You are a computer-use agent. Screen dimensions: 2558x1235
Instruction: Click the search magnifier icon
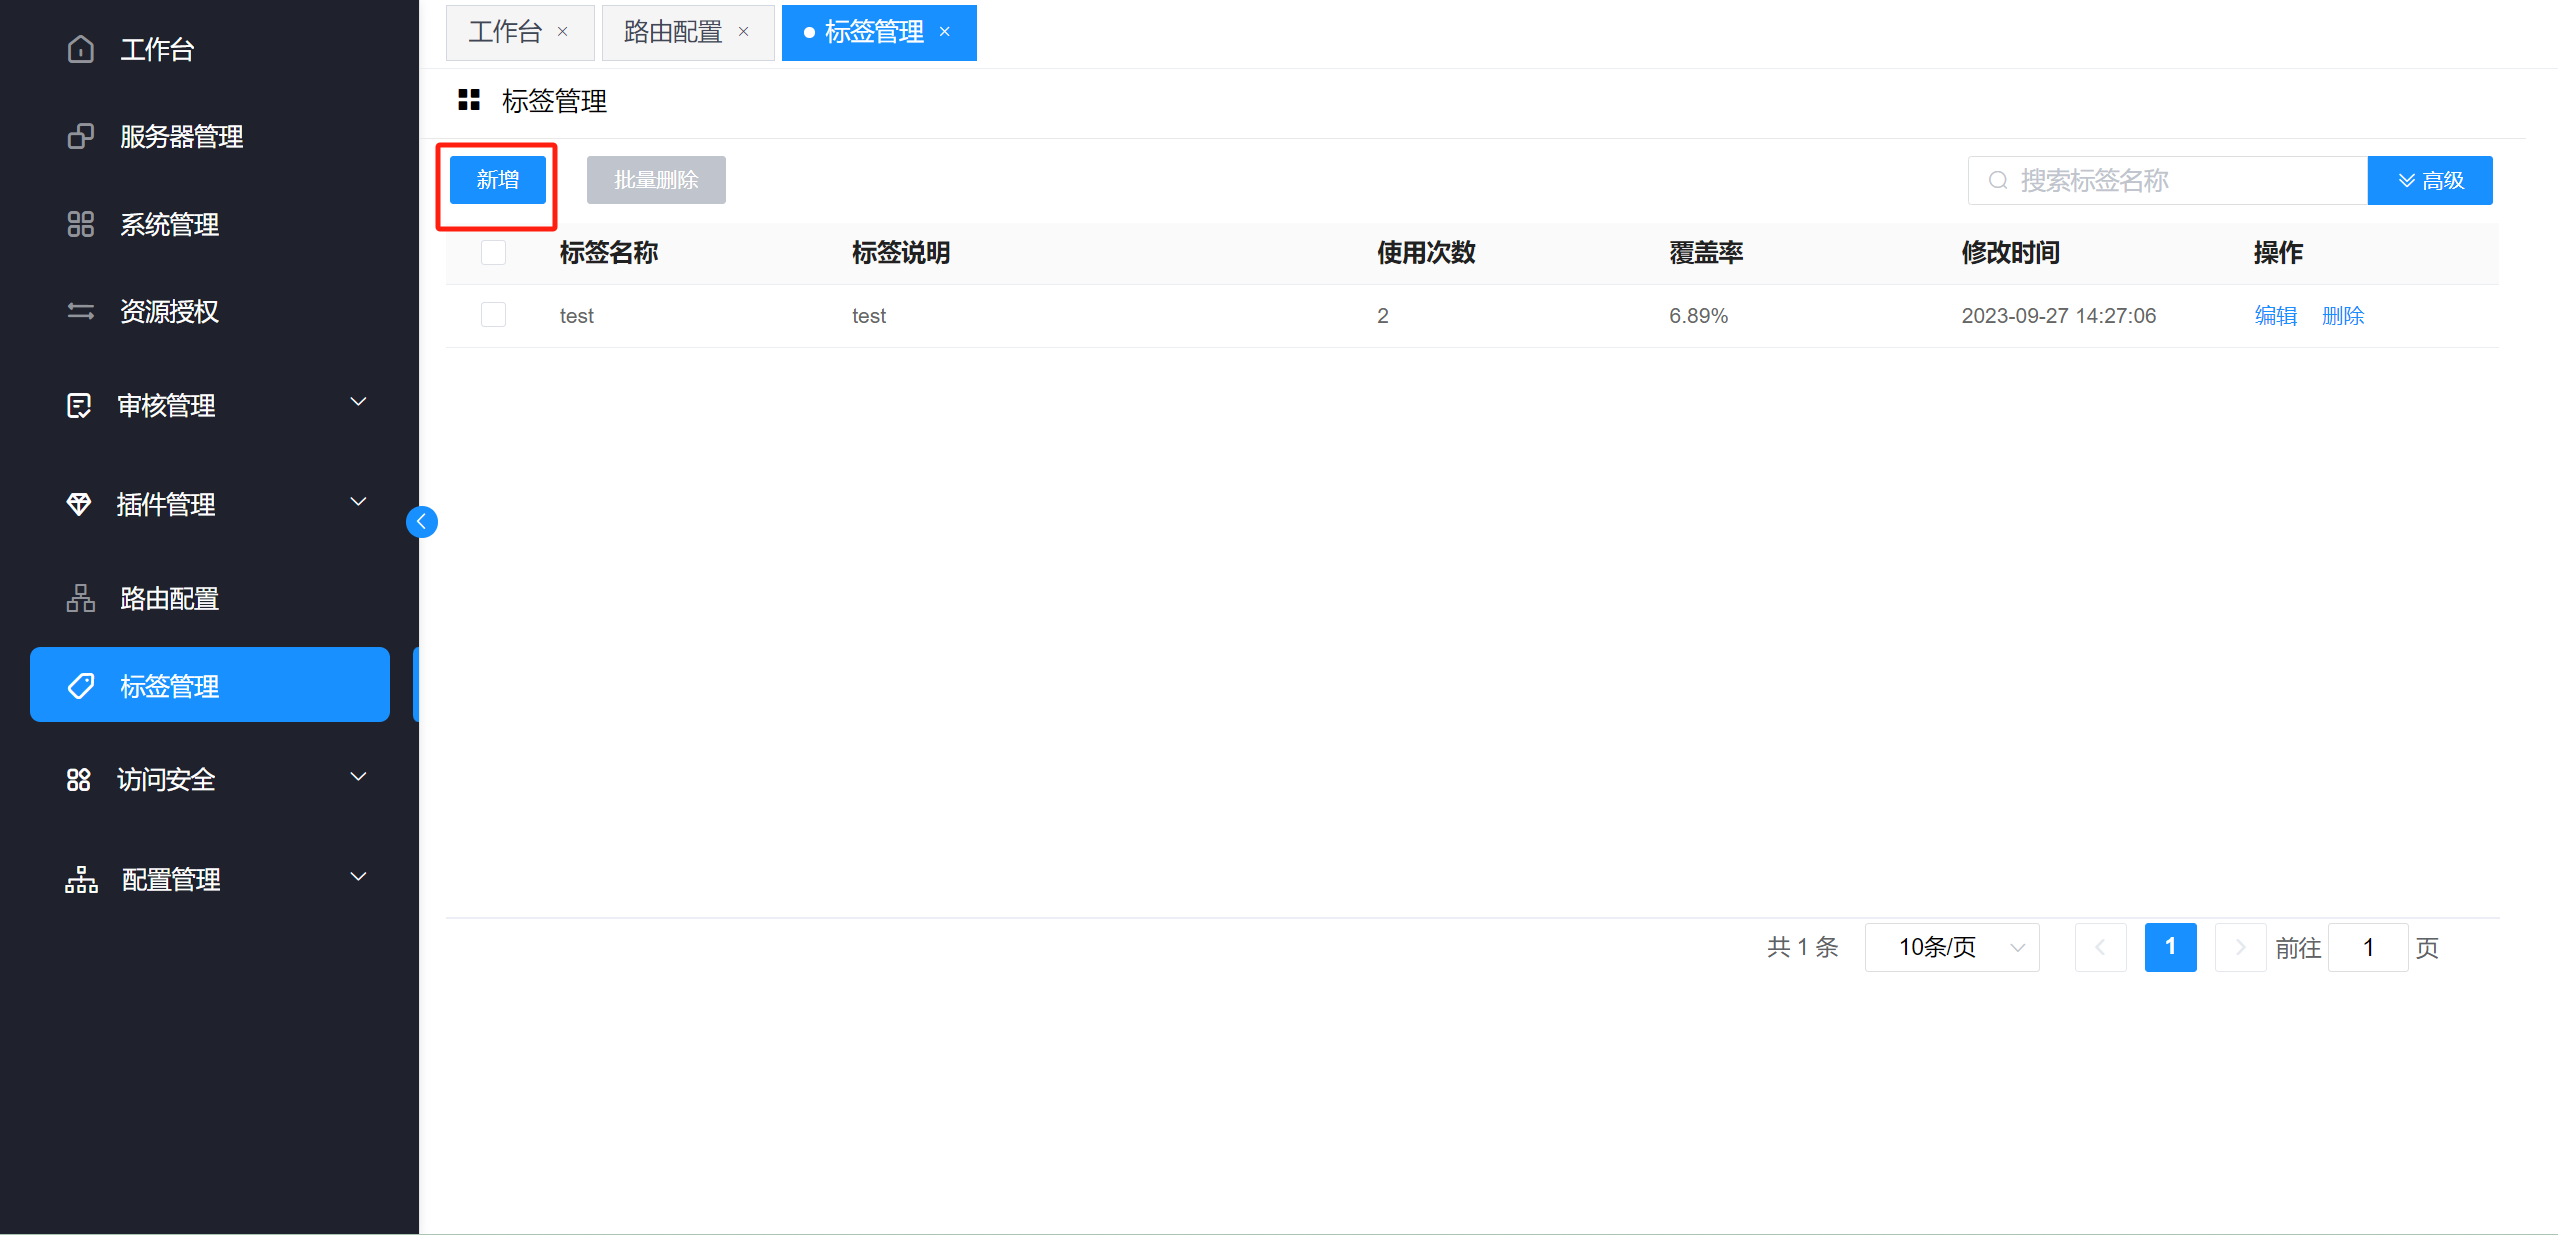pyautogui.click(x=1998, y=180)
